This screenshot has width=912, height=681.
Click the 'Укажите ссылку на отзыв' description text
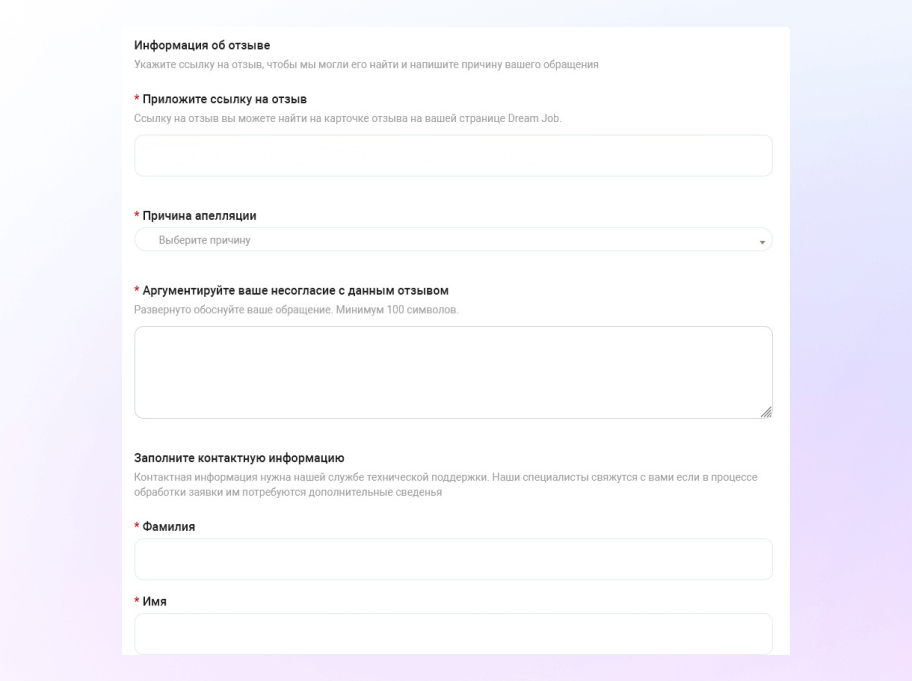[366, 64]
